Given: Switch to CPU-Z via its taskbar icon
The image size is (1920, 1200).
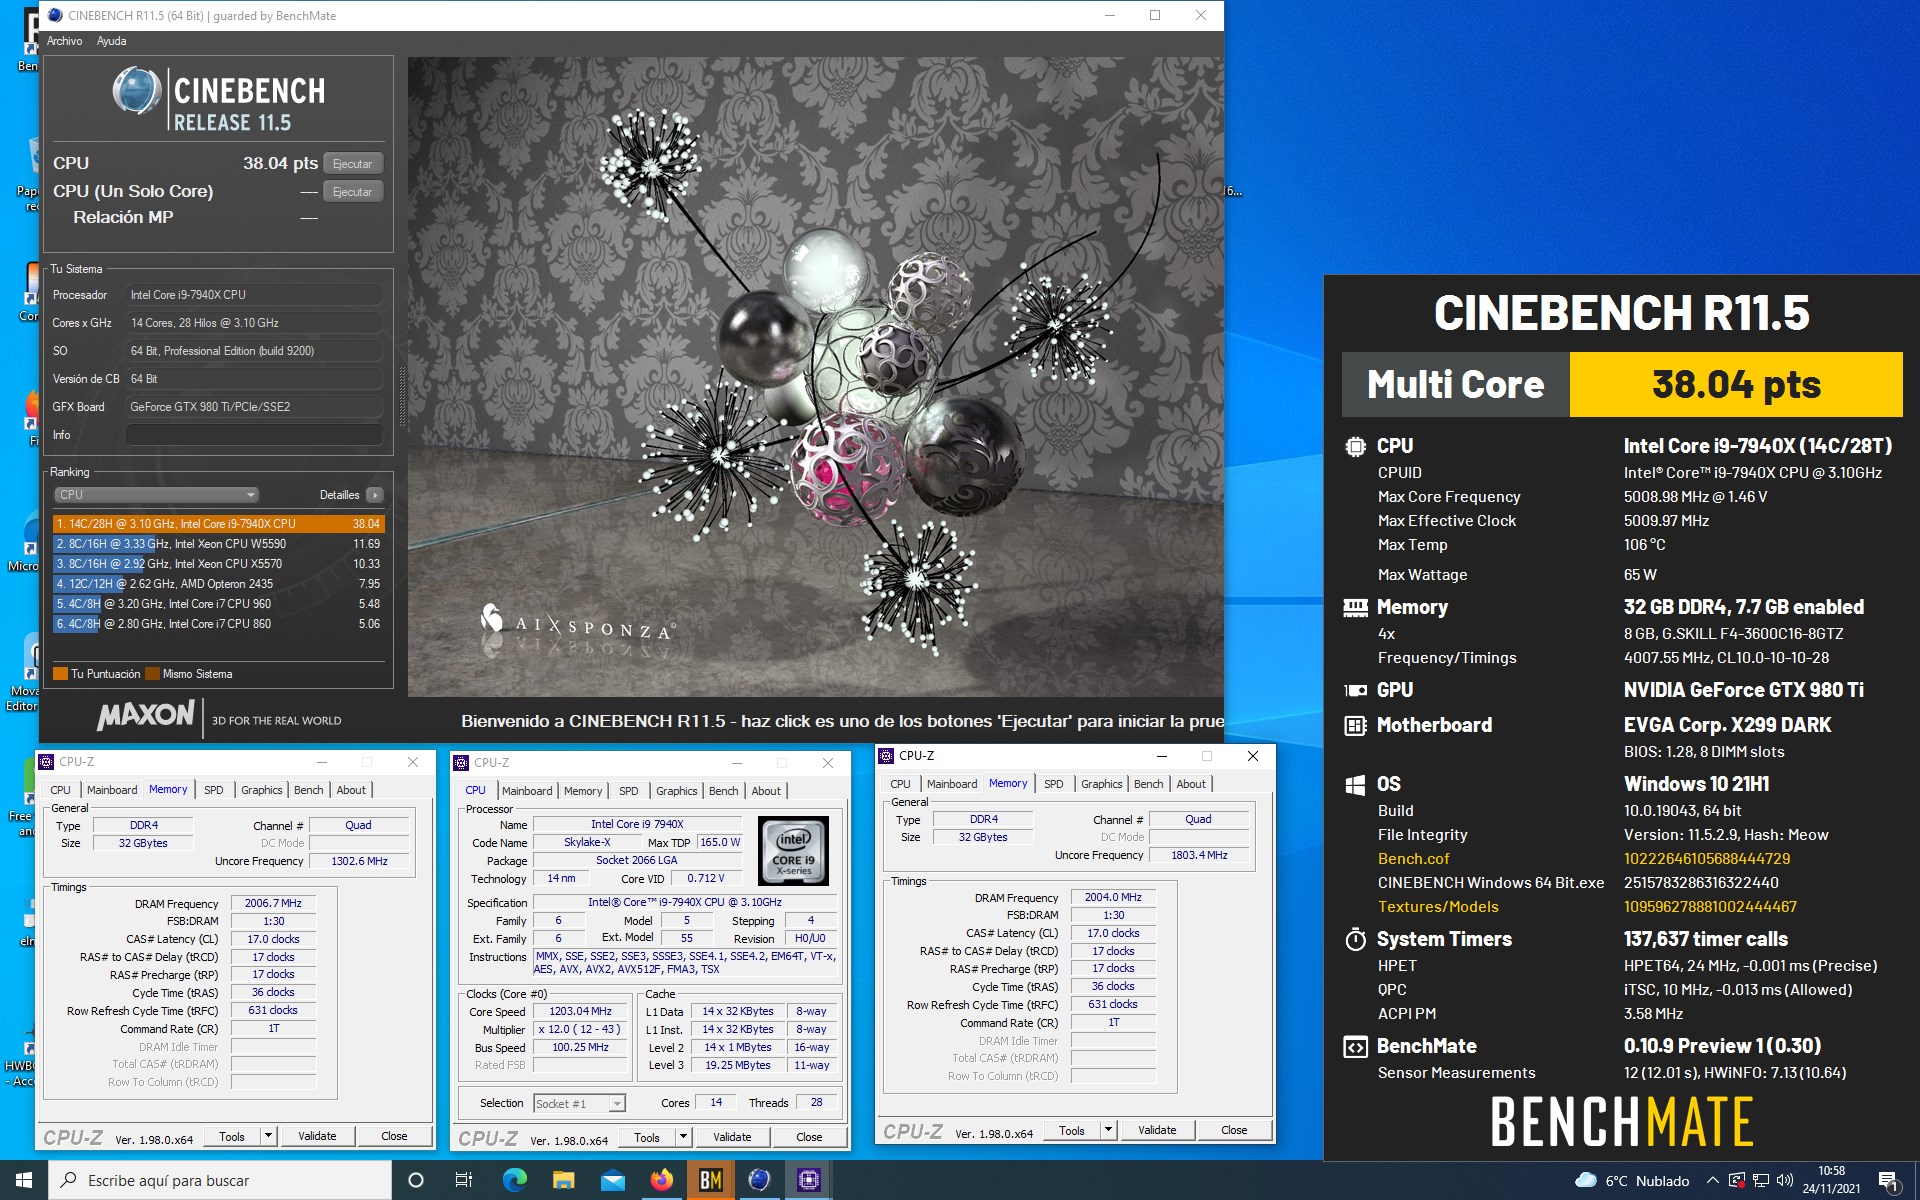Looking at the screenshot, I should coord(808,1180).
